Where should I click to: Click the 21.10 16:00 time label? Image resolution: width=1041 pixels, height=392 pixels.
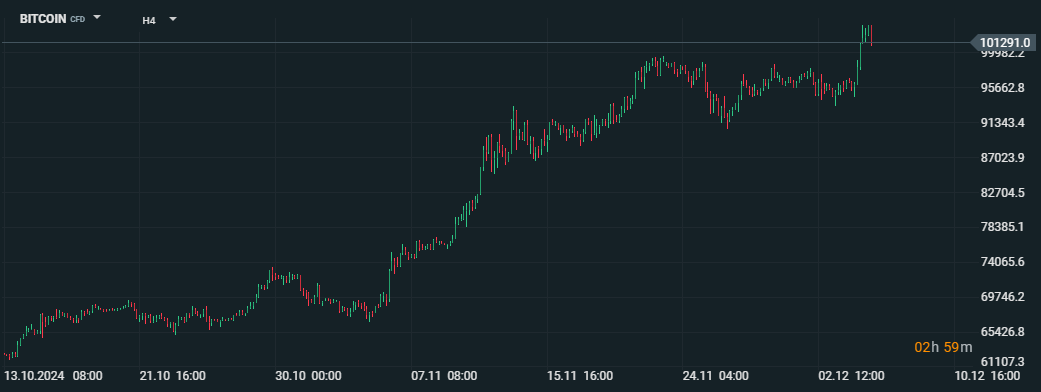[x=173, y=376]
